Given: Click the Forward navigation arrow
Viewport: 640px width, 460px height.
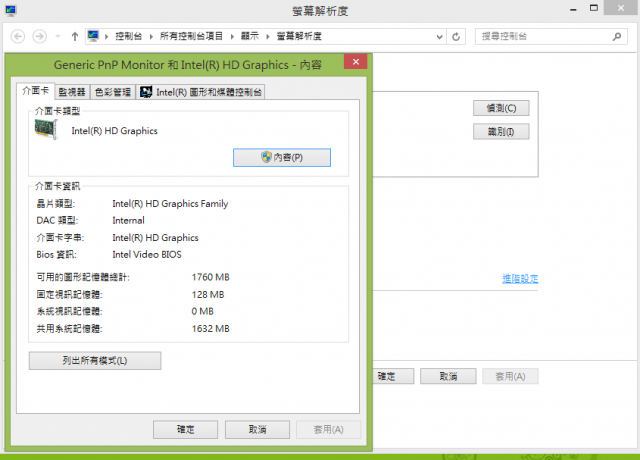Looking at the screenshot, I should click(x=40, y=37).
